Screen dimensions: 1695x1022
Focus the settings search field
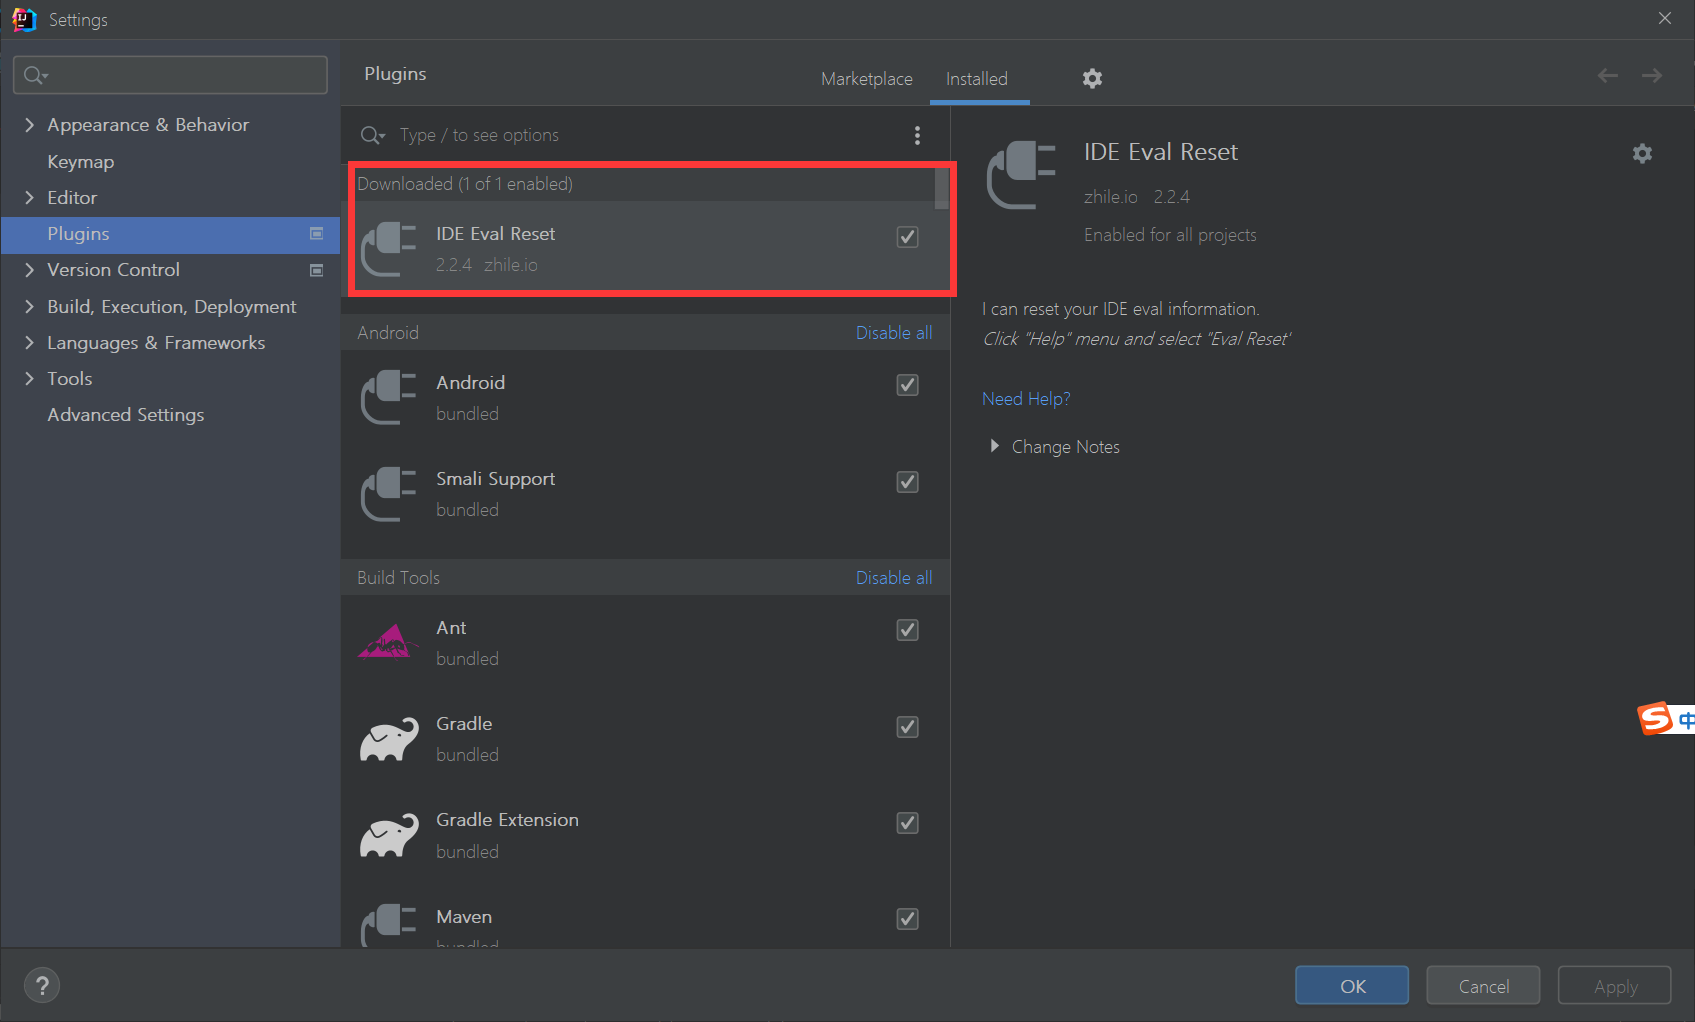170,75
